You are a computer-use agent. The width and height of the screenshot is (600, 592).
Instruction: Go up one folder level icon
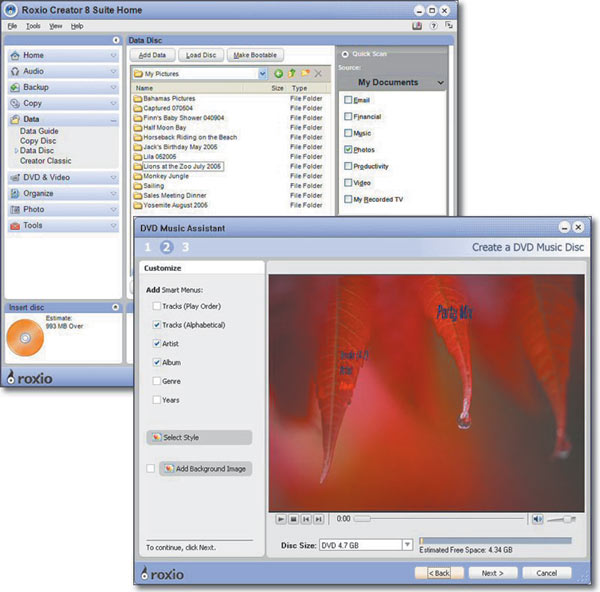(x=292, y=73)
